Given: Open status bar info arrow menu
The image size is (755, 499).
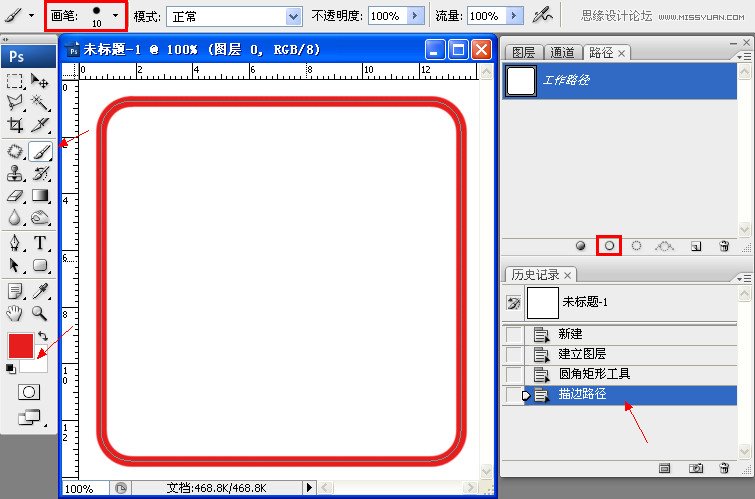Looking at the screenshot, I should (309, 487).
